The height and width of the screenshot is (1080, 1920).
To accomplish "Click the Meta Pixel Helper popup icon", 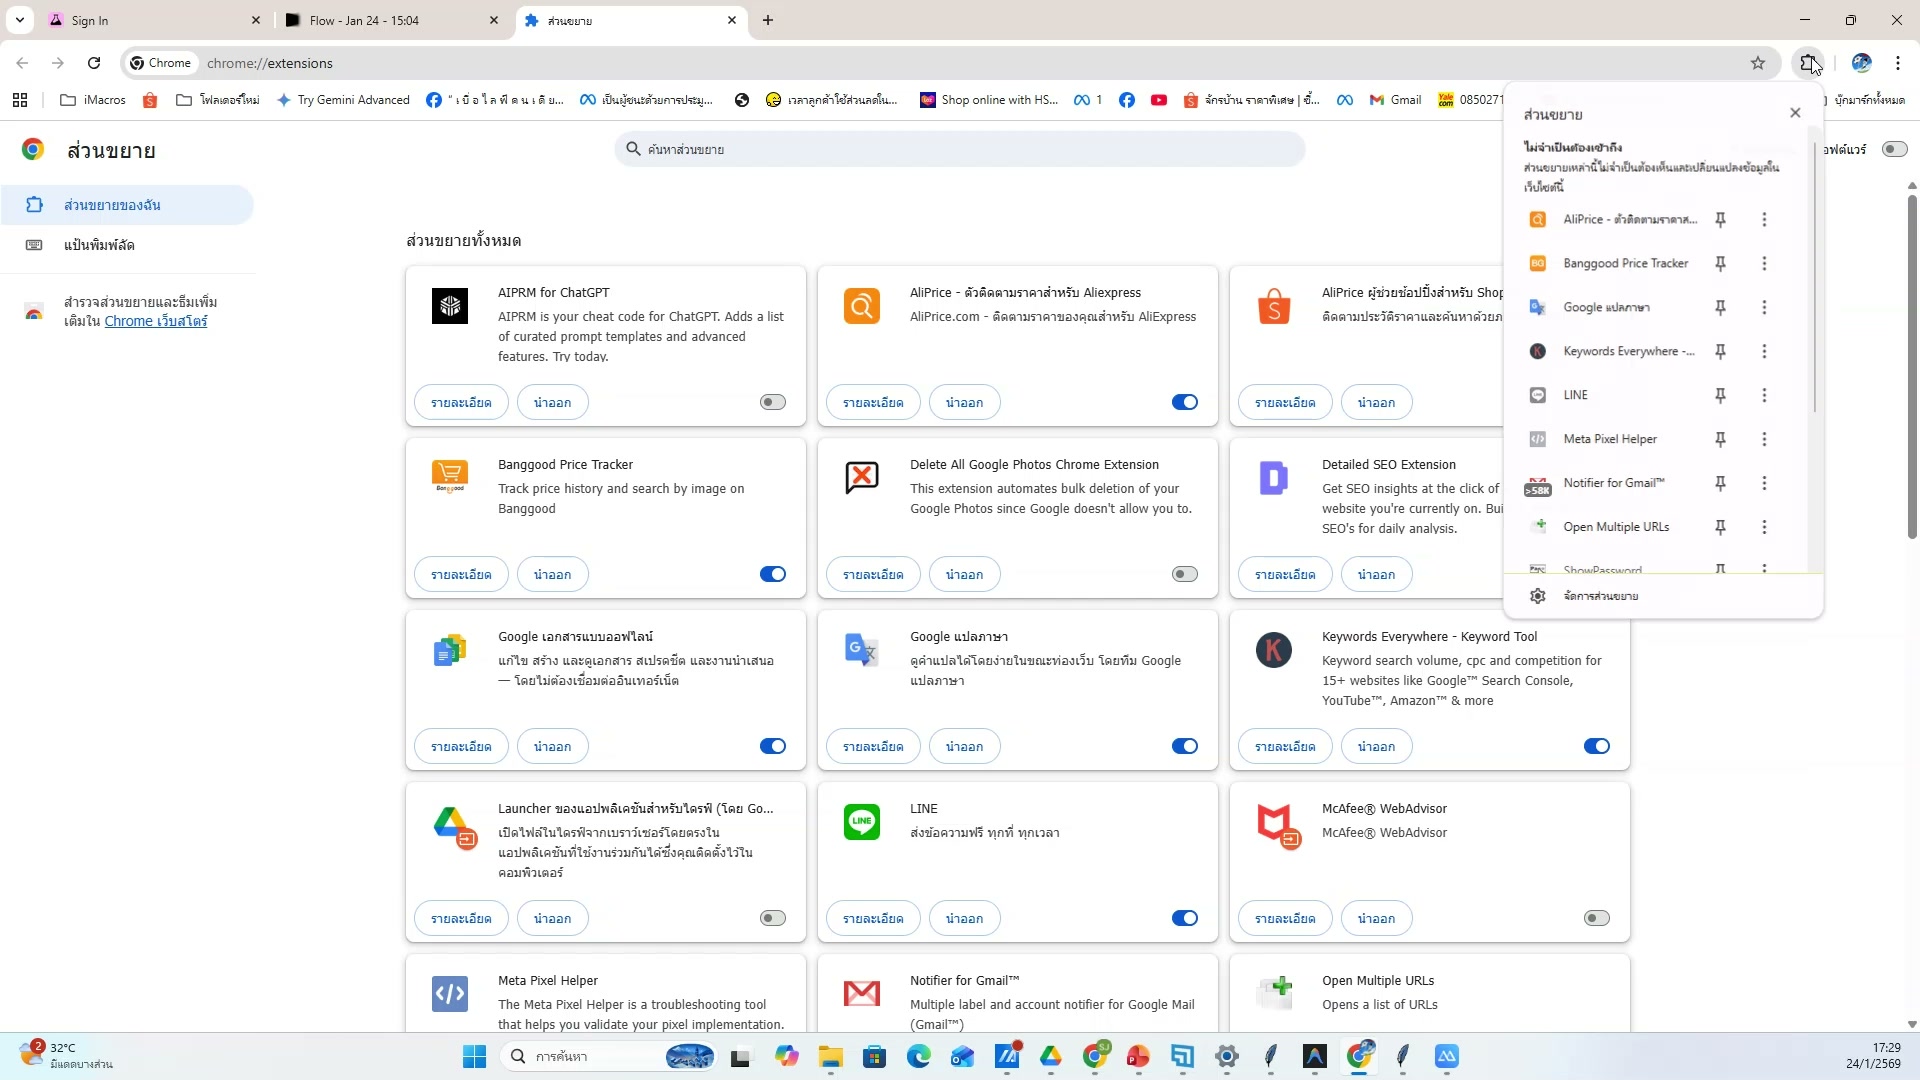I will tap(1538, 439).
